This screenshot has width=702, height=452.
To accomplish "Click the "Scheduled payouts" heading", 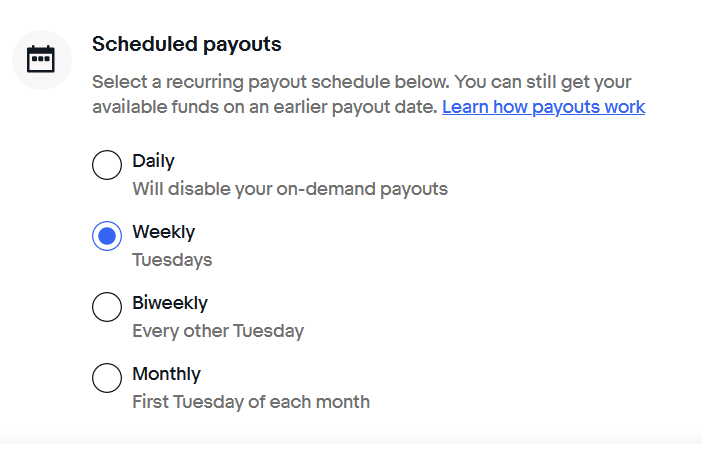I will pyautogui.click(x=187, y=44).
